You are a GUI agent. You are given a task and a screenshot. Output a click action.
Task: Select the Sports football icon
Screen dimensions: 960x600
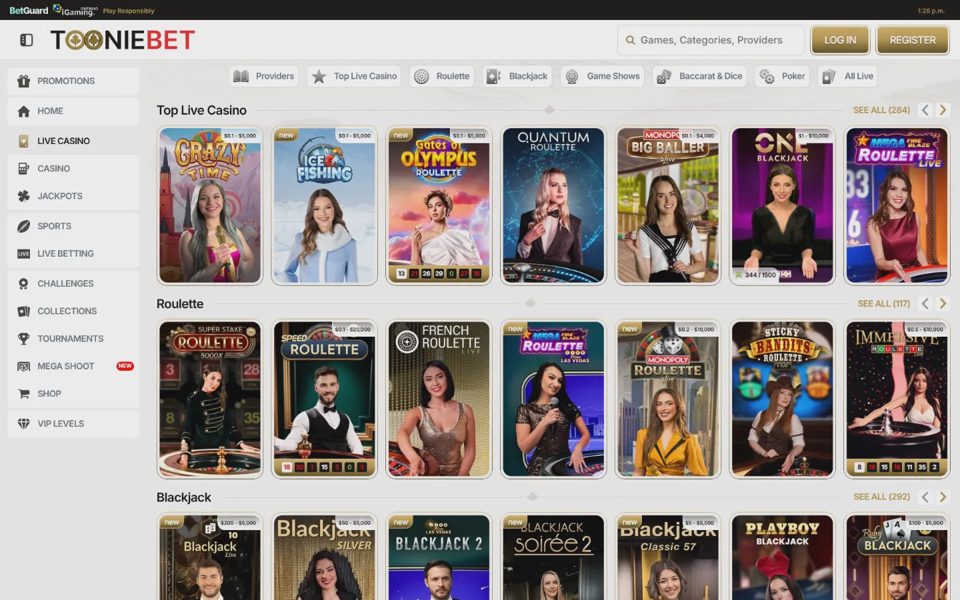(x=23, y=226)
